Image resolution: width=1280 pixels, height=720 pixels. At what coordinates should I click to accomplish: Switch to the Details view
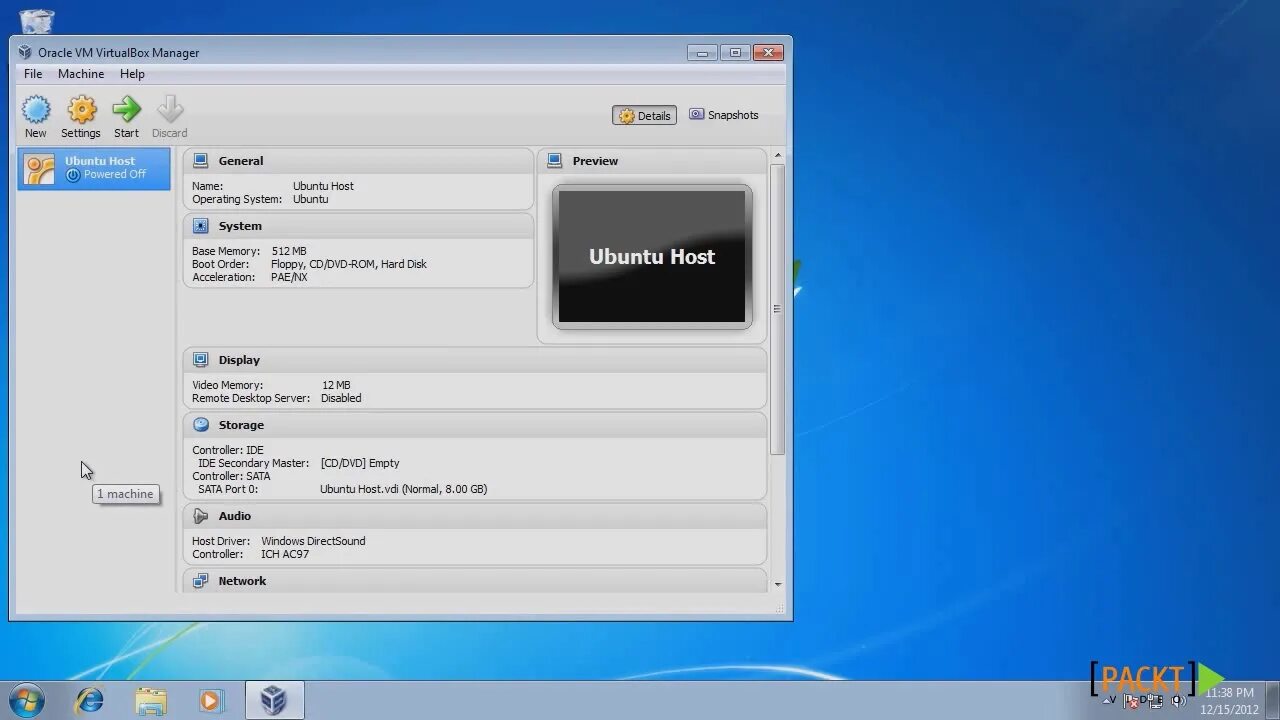tap(645, 116)
